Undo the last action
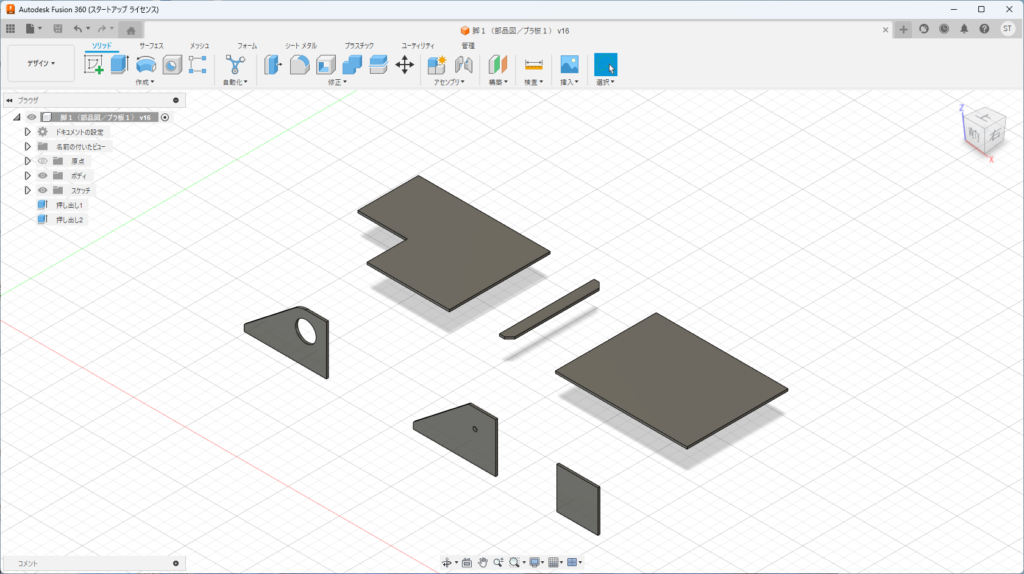Image resolution: width=1024 pixels, height=574 pixels. pyautogui.click(x=78, y=29)
